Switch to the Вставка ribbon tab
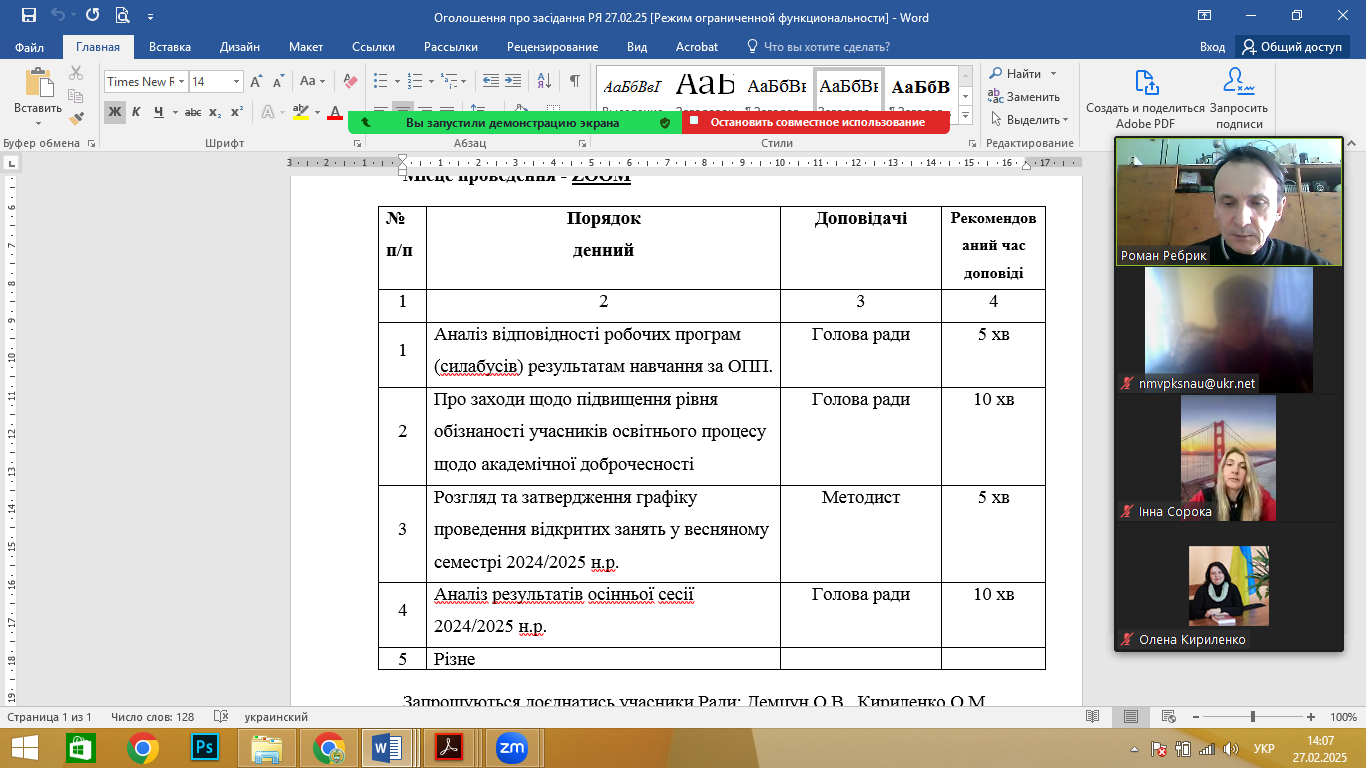 (170, 47)
